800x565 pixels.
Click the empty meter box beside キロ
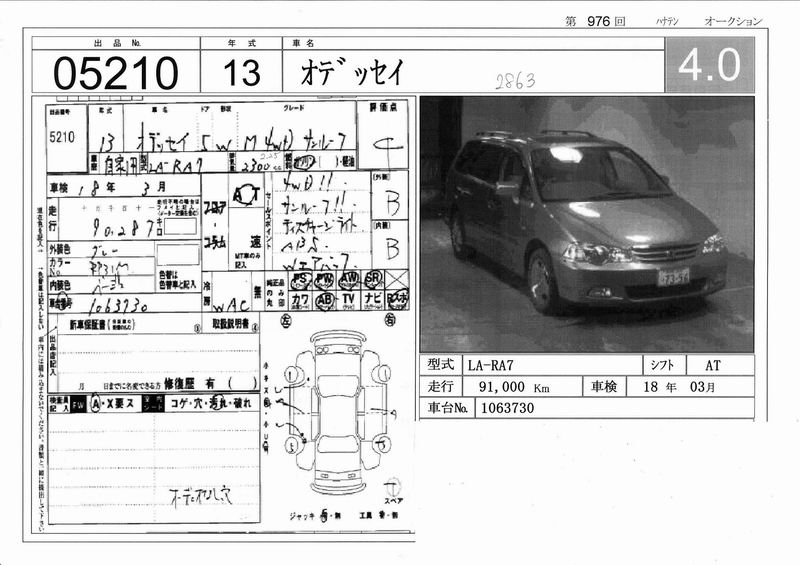[x=180, y=226]
